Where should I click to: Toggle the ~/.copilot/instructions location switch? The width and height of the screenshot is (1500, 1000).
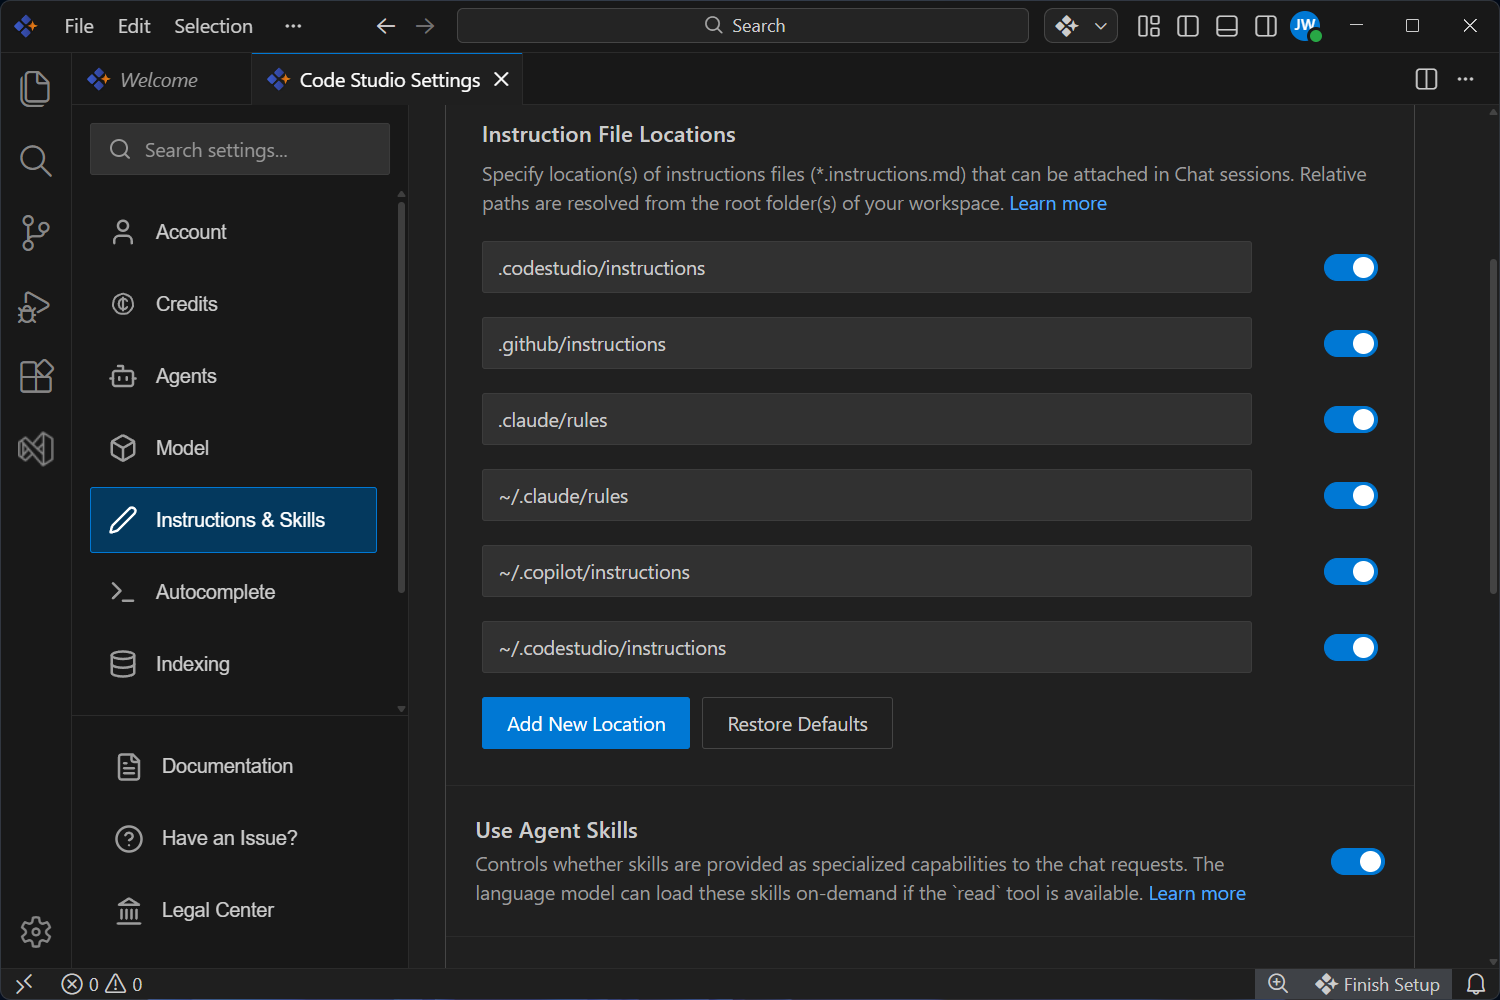1351,571
